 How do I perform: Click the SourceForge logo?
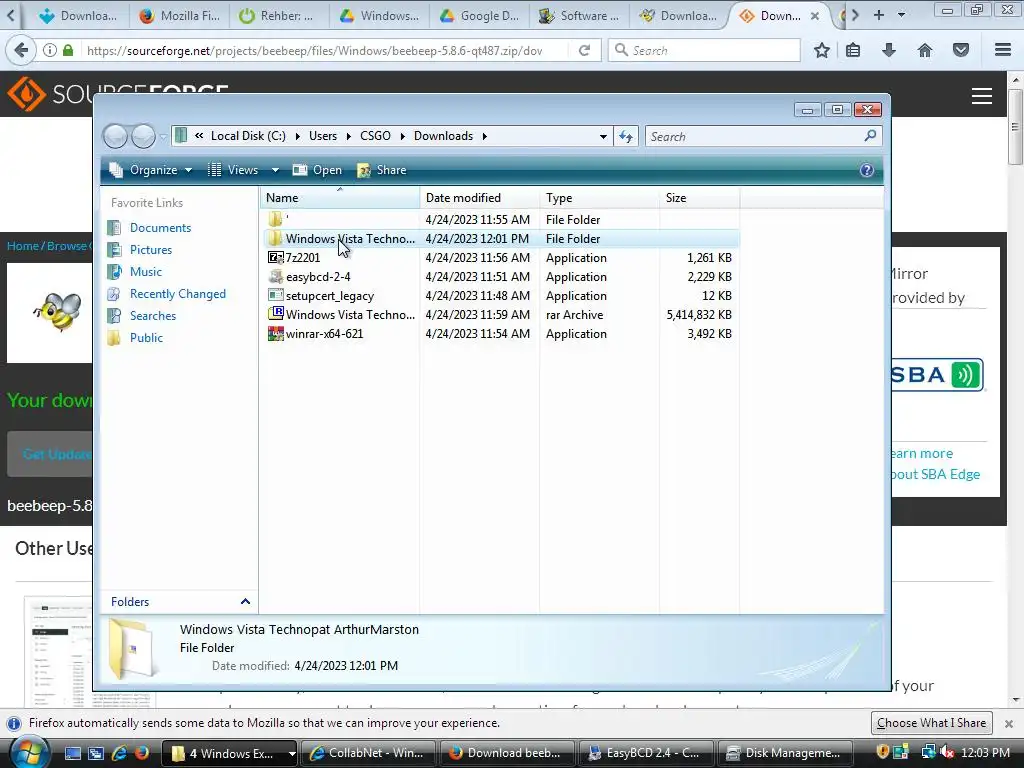pyautogui.click(x=118, y=94)
